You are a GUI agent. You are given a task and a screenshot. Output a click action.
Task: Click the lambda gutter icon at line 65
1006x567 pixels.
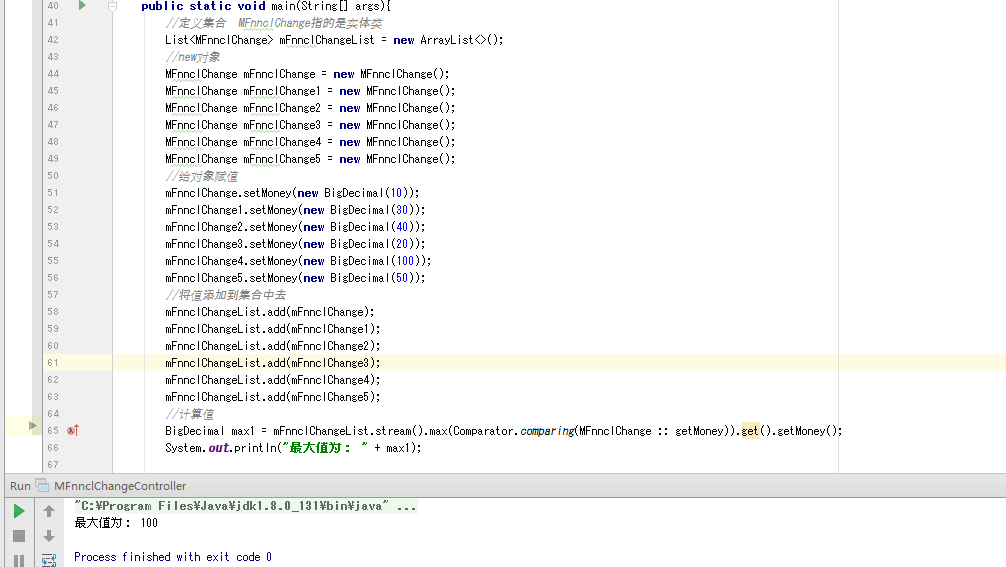click(x=72, y=430)
